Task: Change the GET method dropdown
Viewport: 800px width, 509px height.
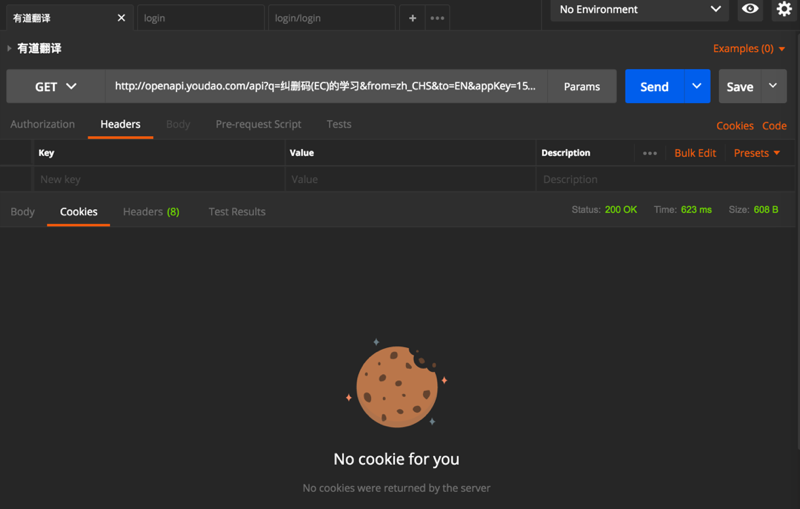Action: pyautogui.click(x=56, y=86)
